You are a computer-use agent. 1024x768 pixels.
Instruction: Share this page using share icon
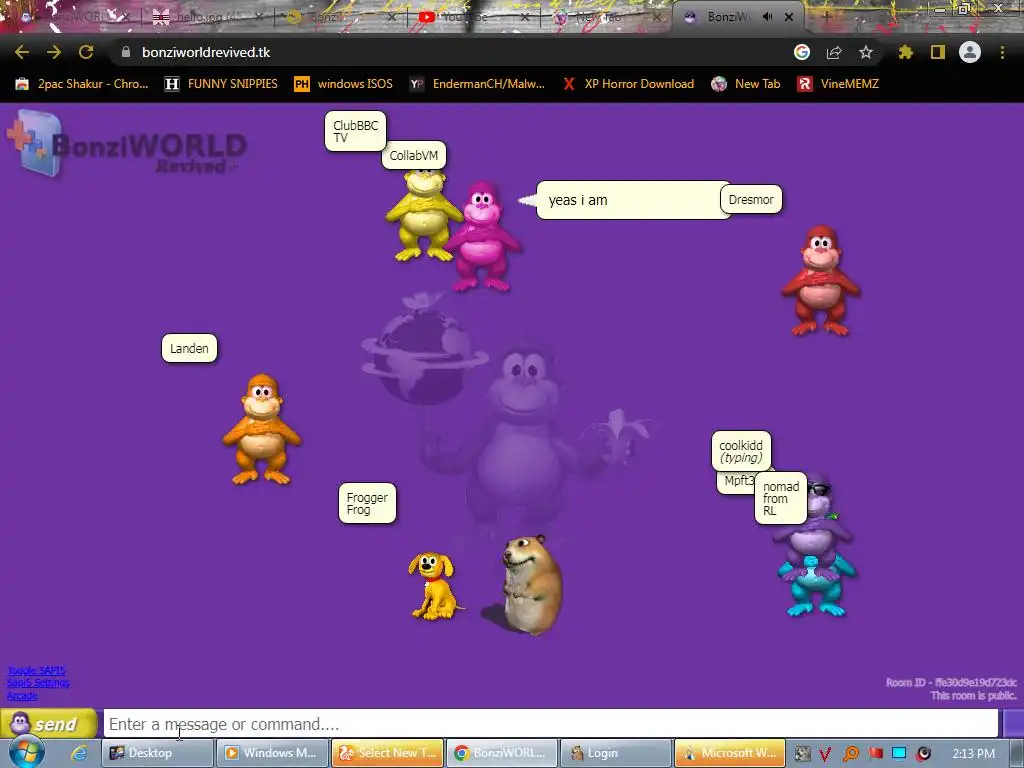click(834, 52)
